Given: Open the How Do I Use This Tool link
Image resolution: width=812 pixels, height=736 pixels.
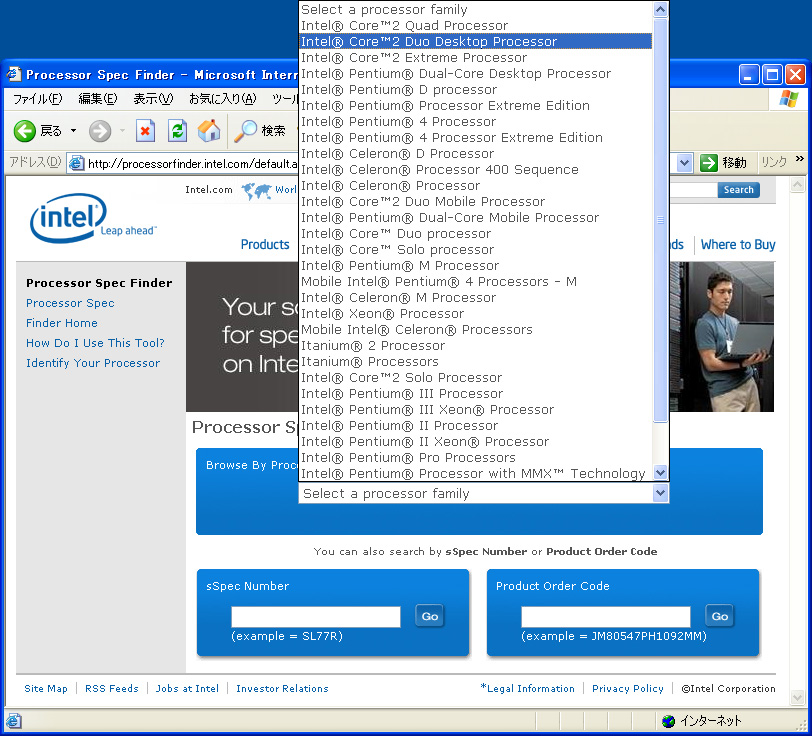Looking at the screenshot, I should 95,343.
